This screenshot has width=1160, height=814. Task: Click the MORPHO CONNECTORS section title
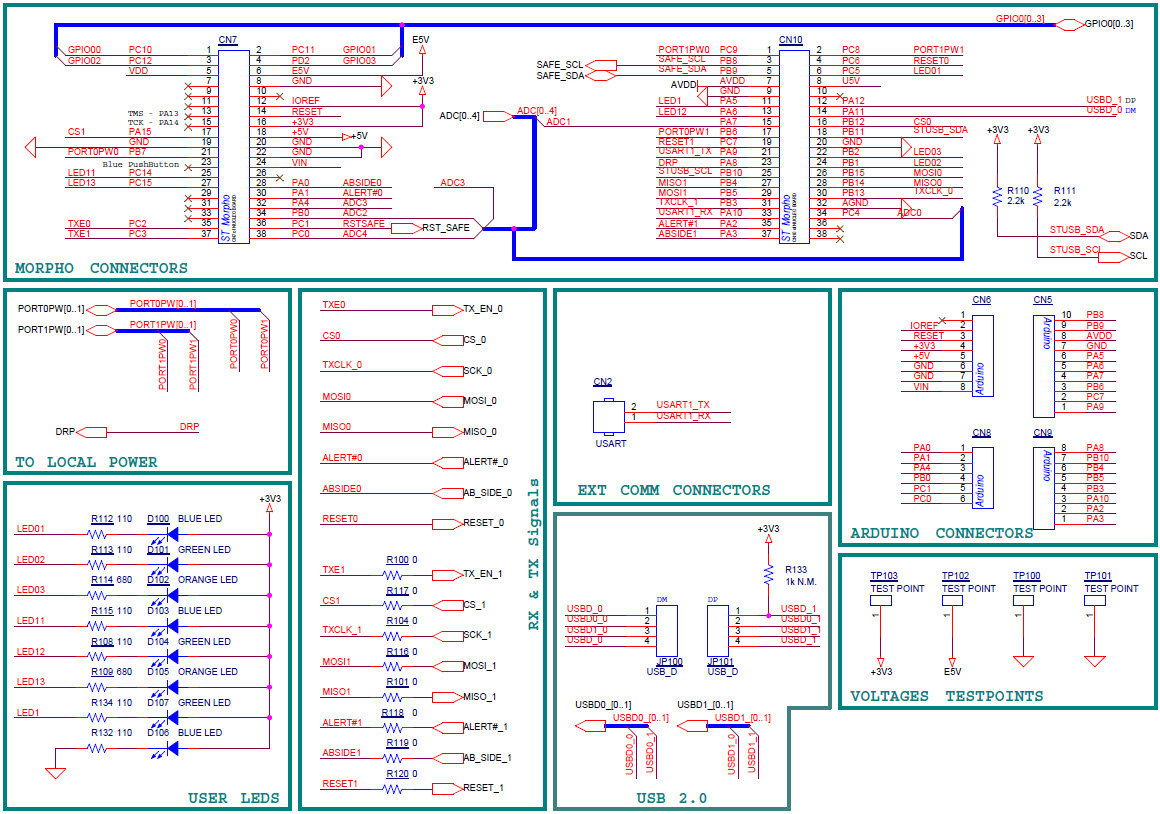[x=100, y=268]
